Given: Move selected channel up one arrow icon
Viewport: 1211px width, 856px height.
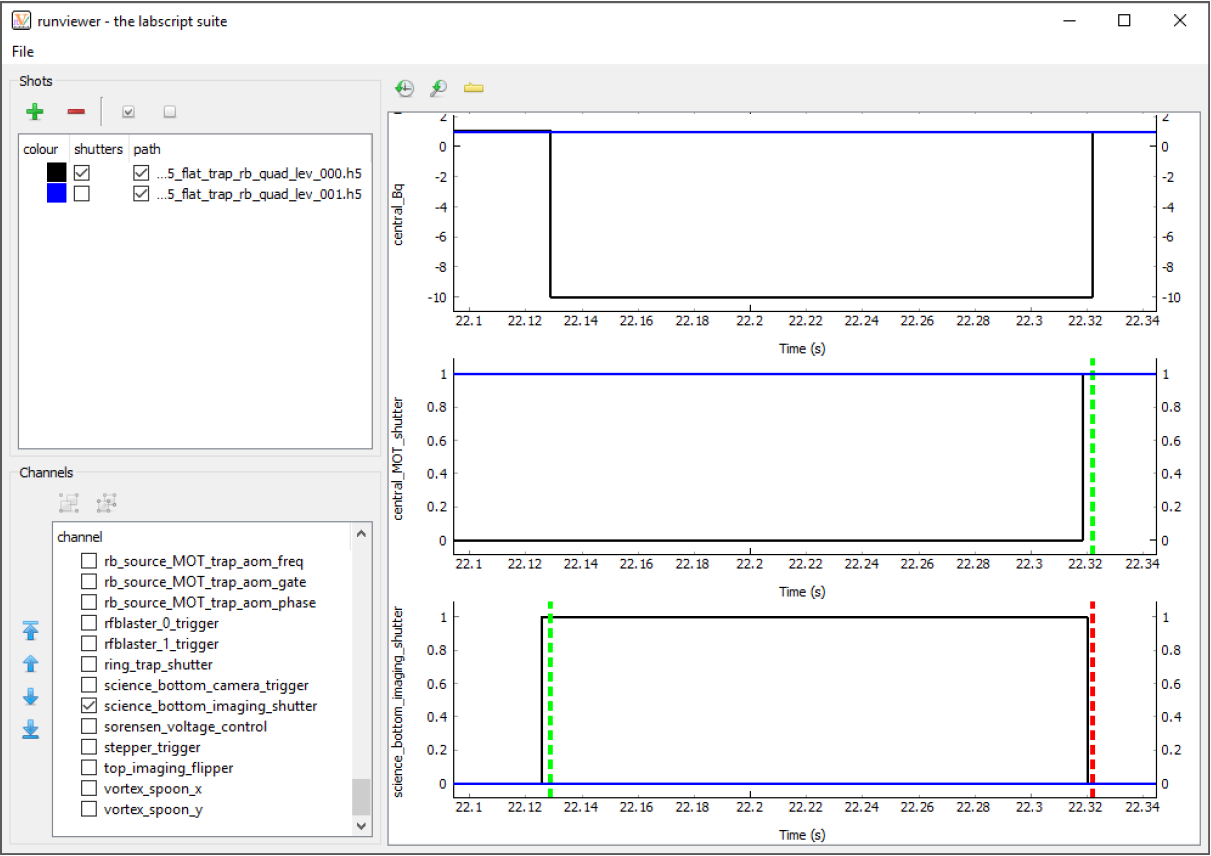Looking at the screenshot, I should [31, 663].
